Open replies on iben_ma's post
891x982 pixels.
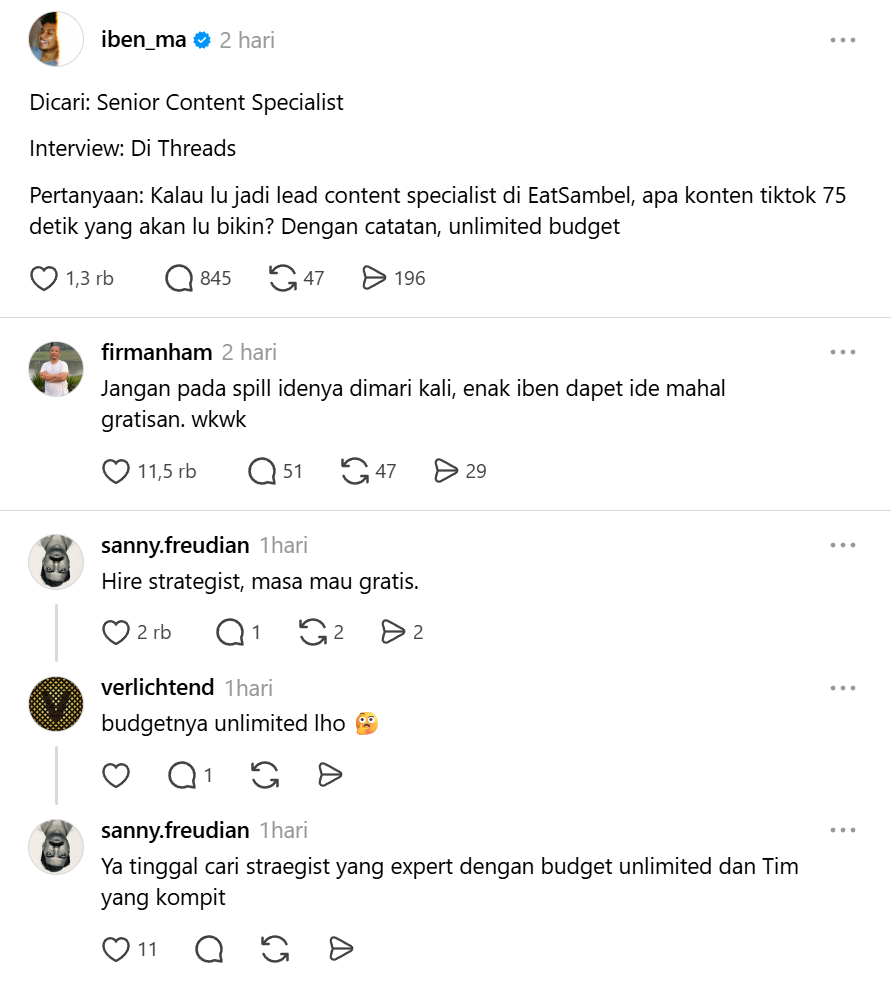tap(179, 278)
